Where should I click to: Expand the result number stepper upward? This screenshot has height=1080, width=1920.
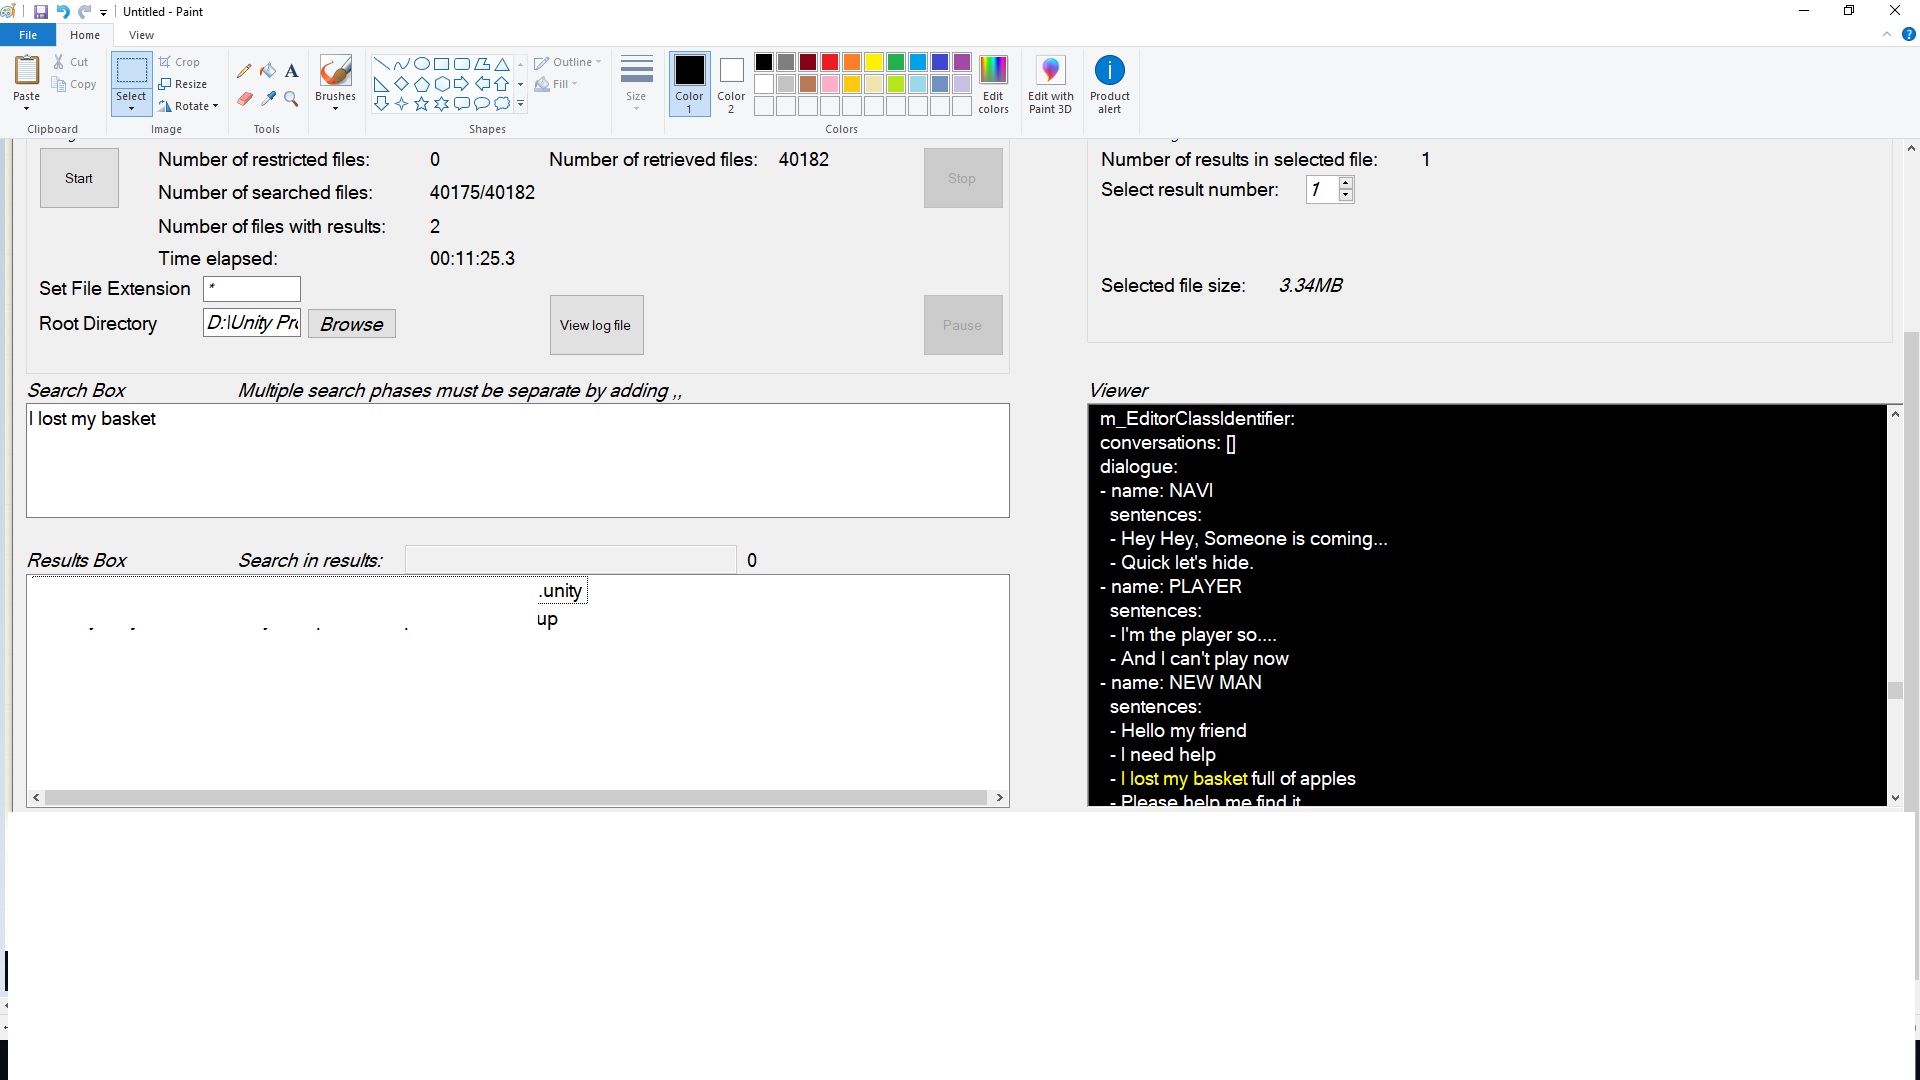[1346, 183]
